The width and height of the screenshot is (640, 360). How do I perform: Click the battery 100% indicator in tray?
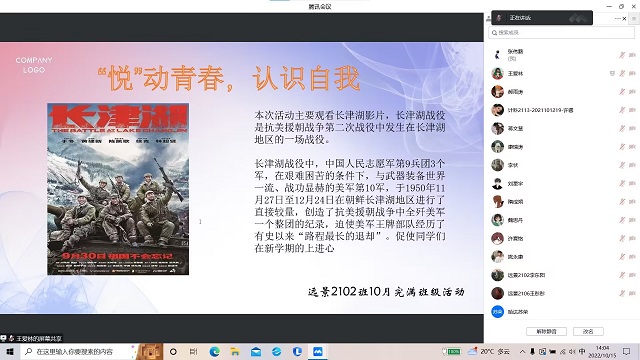coord(452,351)
